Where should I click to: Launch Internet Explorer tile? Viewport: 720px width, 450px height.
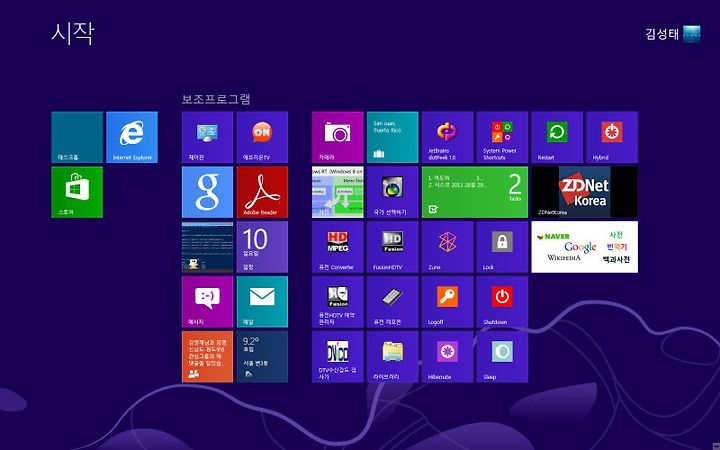pos(132,137)
